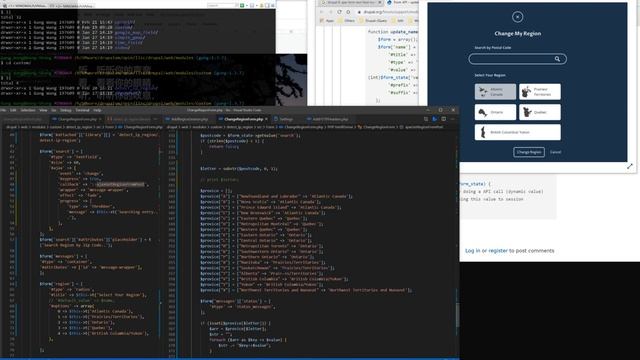The width and height of the screenshot is (640, 360).
Task: Open the File menu in VS Code
Action: click(3, 110)
